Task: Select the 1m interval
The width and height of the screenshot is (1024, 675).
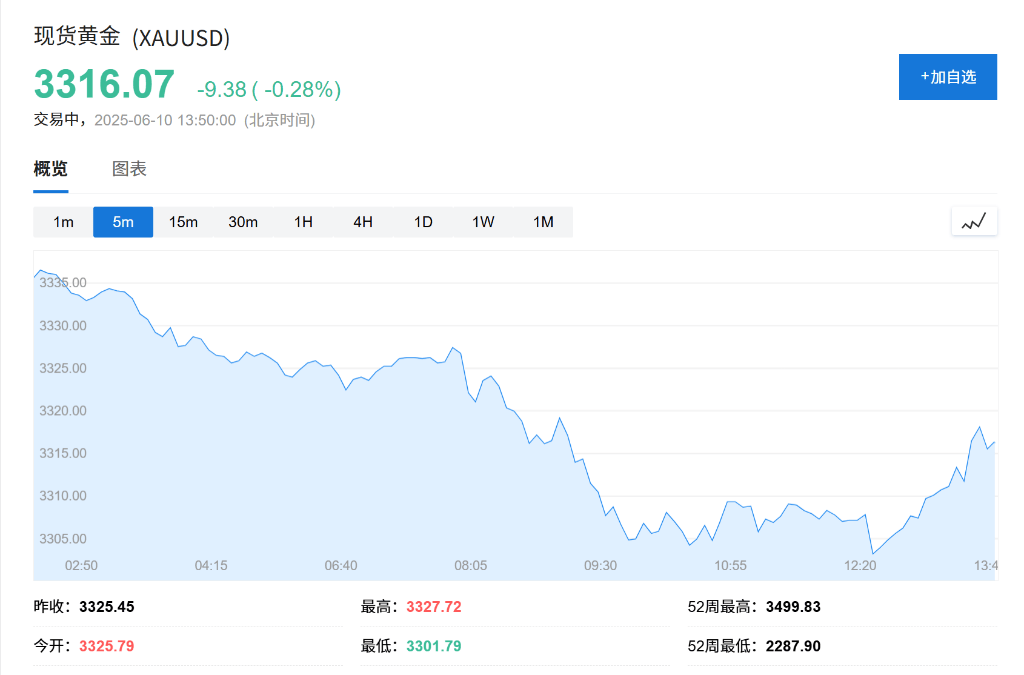Action: (x=63, y=222)
